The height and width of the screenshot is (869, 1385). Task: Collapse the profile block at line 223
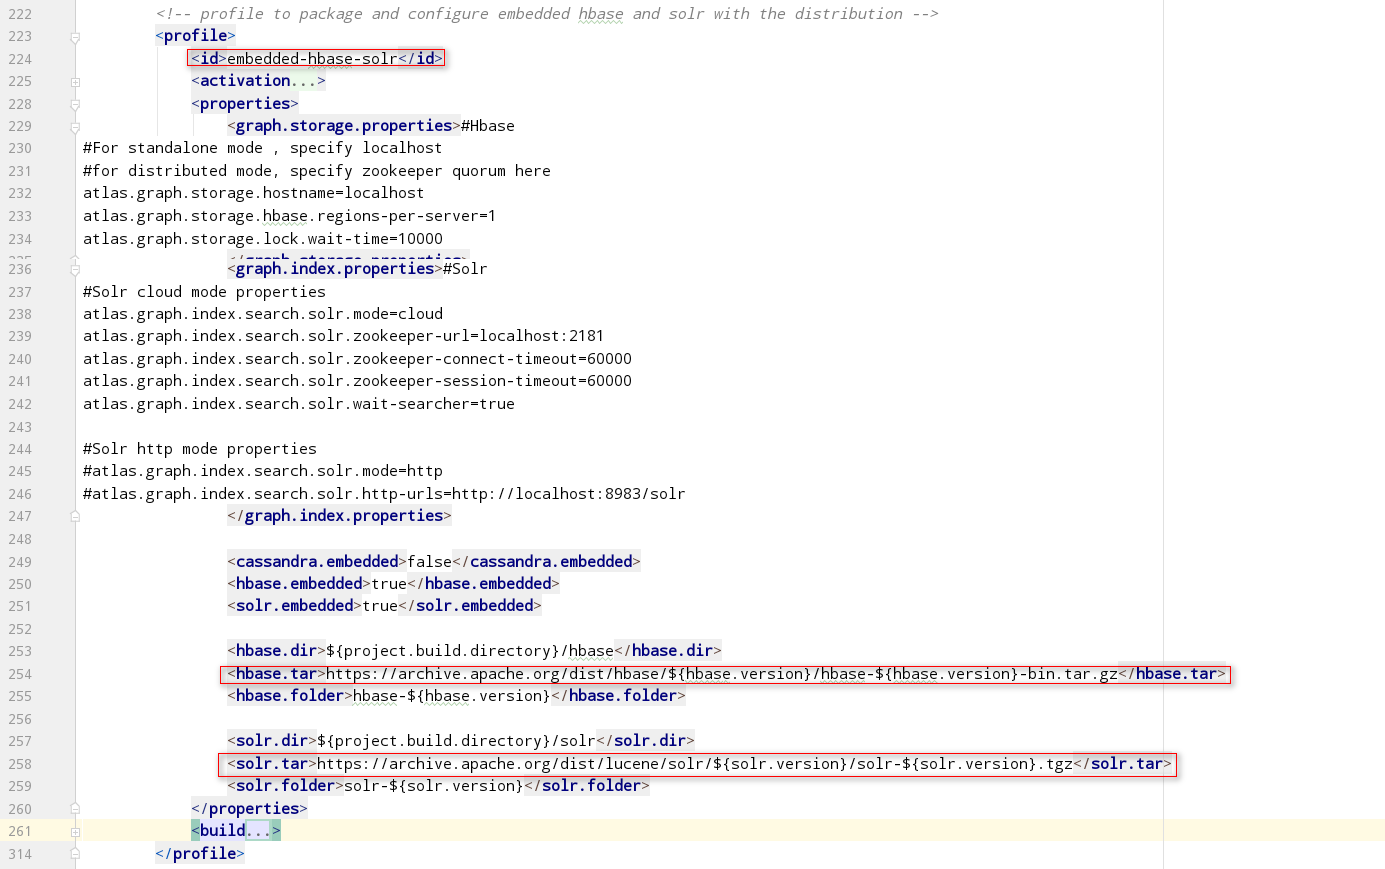coord(75,37)
